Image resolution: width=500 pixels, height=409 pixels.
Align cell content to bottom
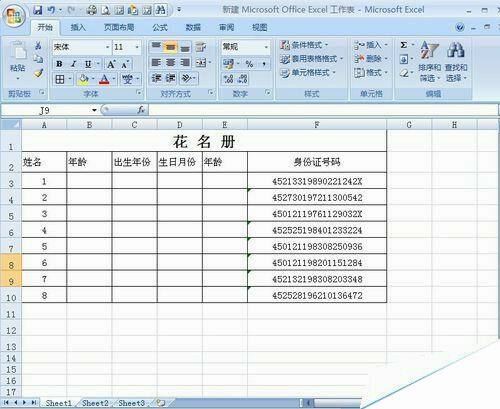click(x=185, y=47)
